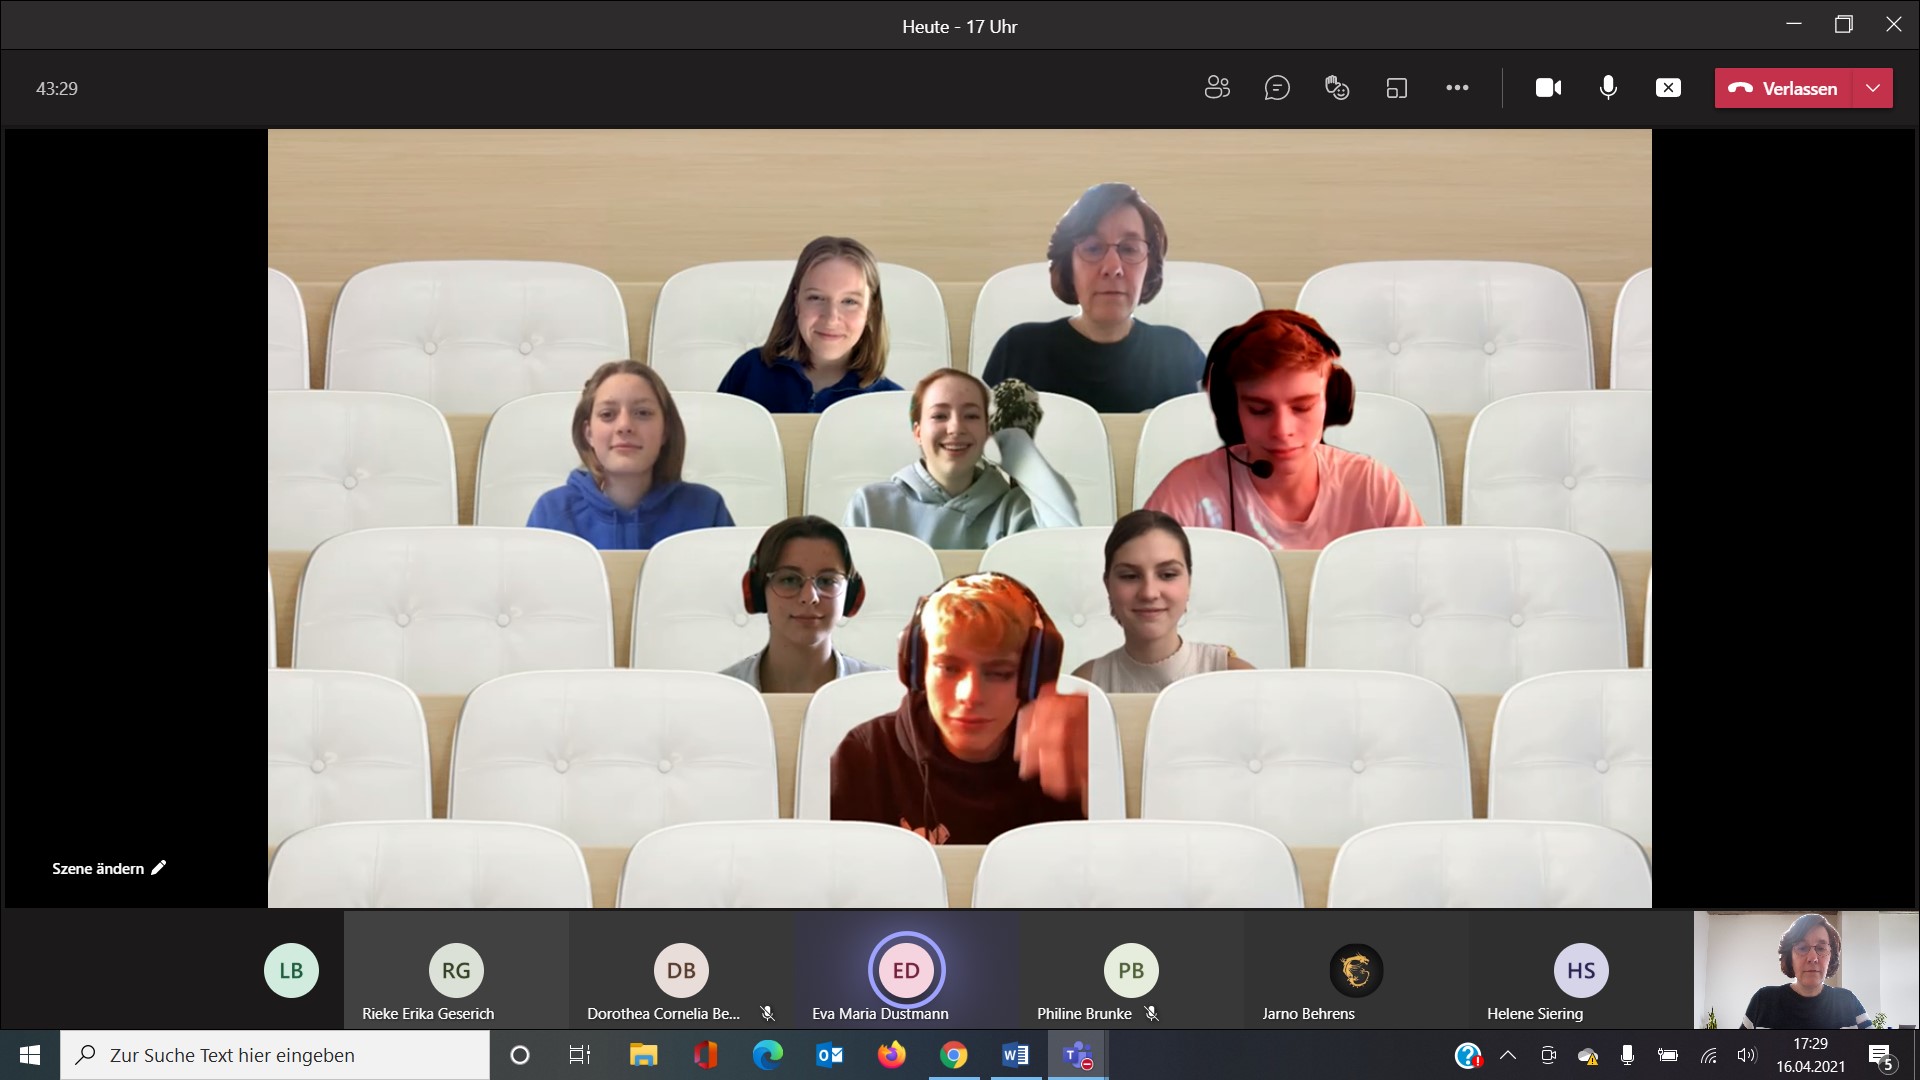This screenshot has height=1080, width=1920.
Task: Toggle the camera off
Action: [x=1548, y=88]
